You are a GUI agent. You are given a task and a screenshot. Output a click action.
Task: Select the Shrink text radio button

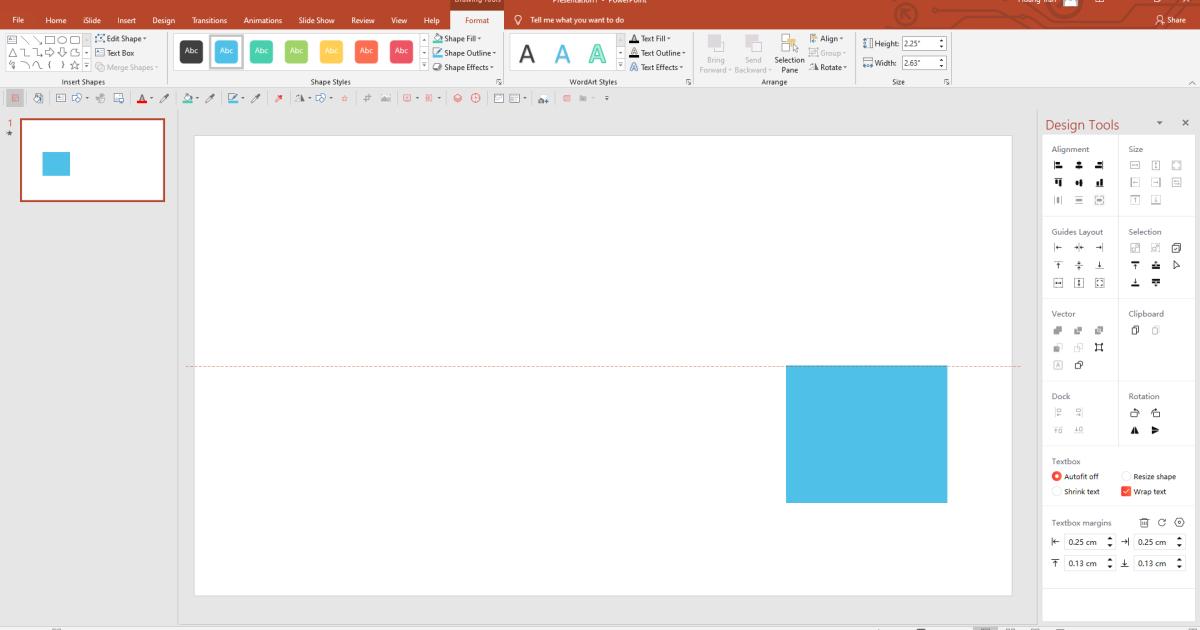[1057, 491]
